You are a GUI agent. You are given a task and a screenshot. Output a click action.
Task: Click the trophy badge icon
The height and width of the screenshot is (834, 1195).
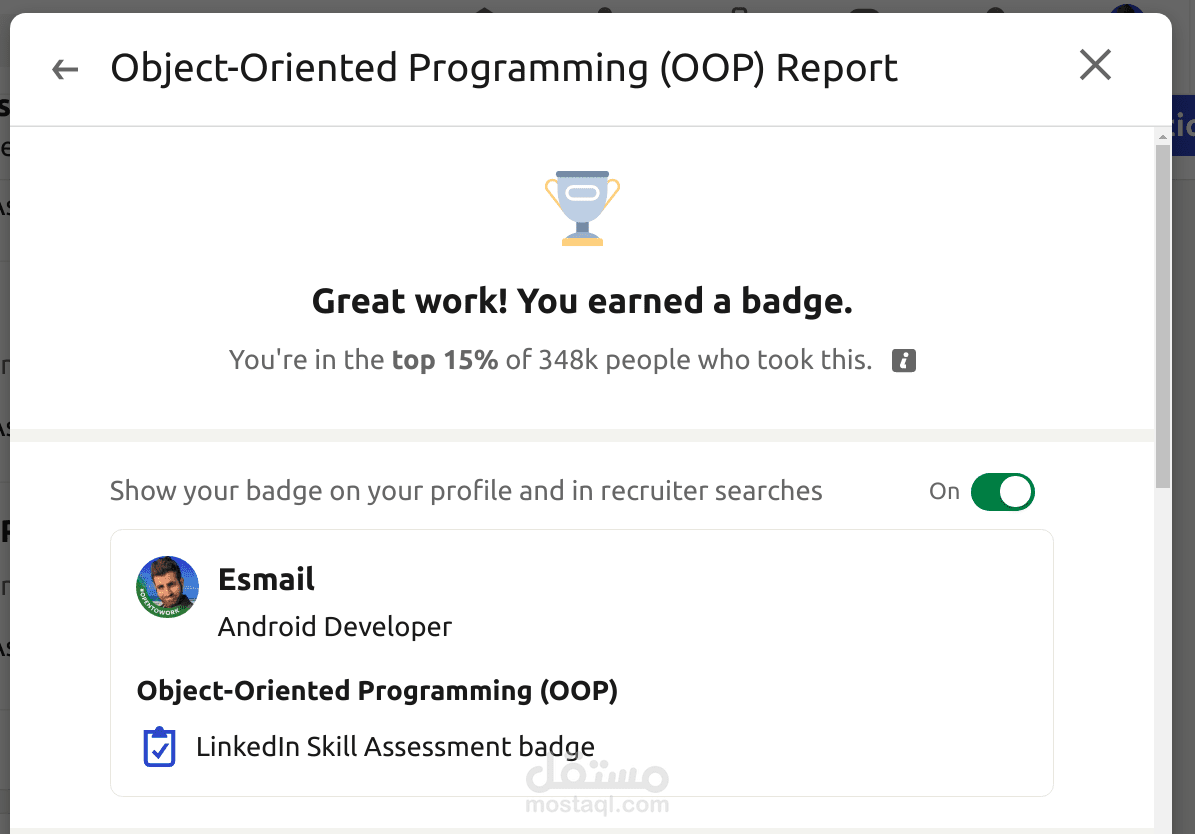pyautogui.click(x=582, y=208)
